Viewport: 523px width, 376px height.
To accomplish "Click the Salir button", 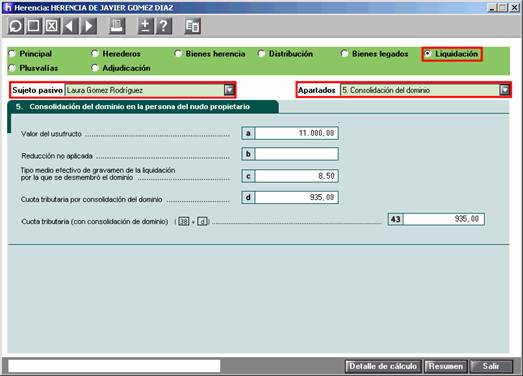I will point(491,366).
